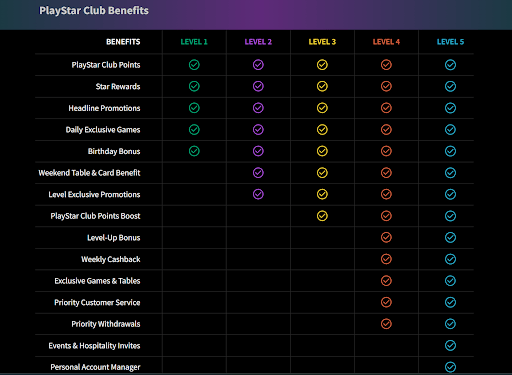This screenshot has height=375, width=512.
Task: Click Level 5 checkmark for Level-Up Bonus
Action: pyautogui.click(x=450, y=237)
